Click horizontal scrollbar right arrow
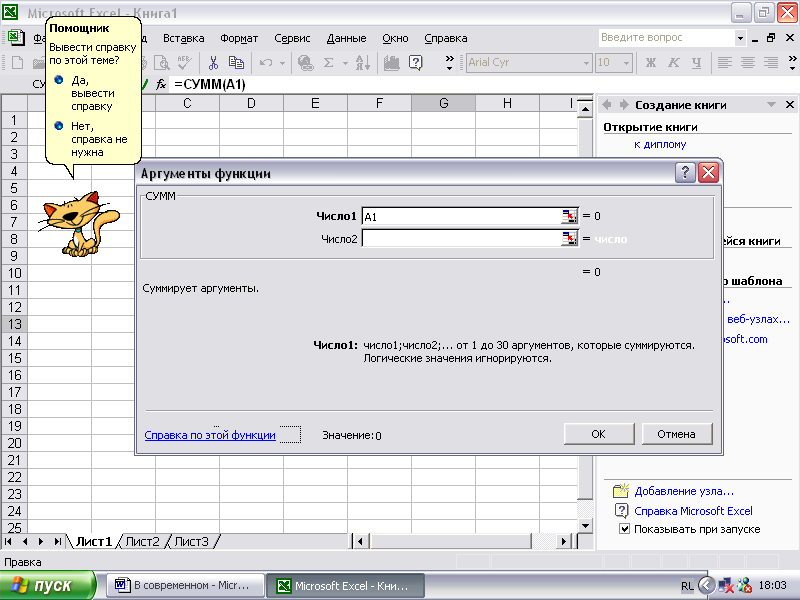The width and height of the screenshot is (800, 600). pos(563,541)
